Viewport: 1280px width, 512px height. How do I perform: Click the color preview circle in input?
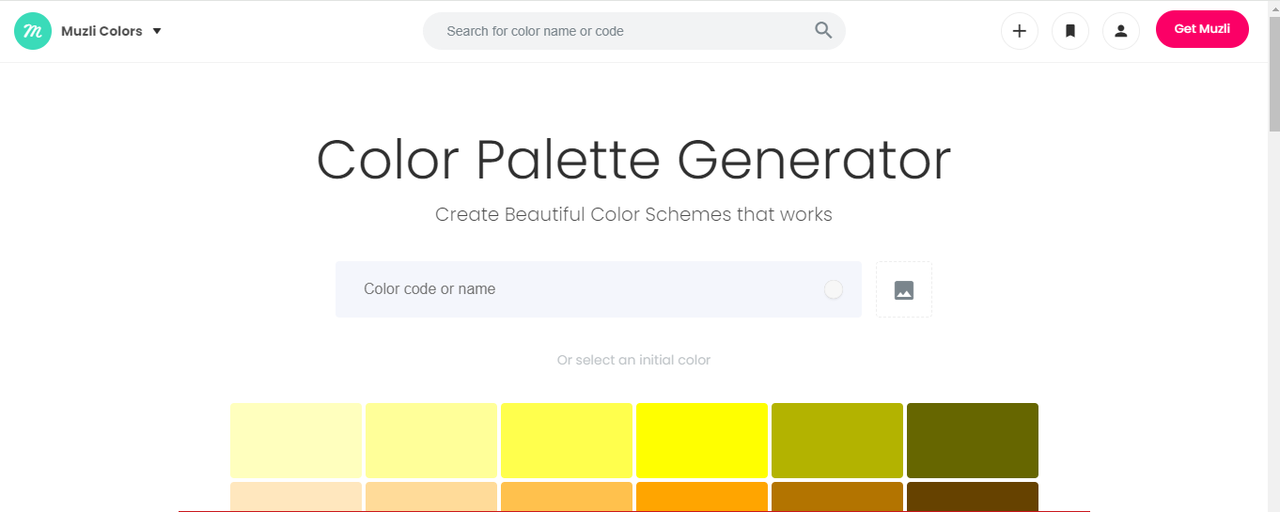click(833, 290)
